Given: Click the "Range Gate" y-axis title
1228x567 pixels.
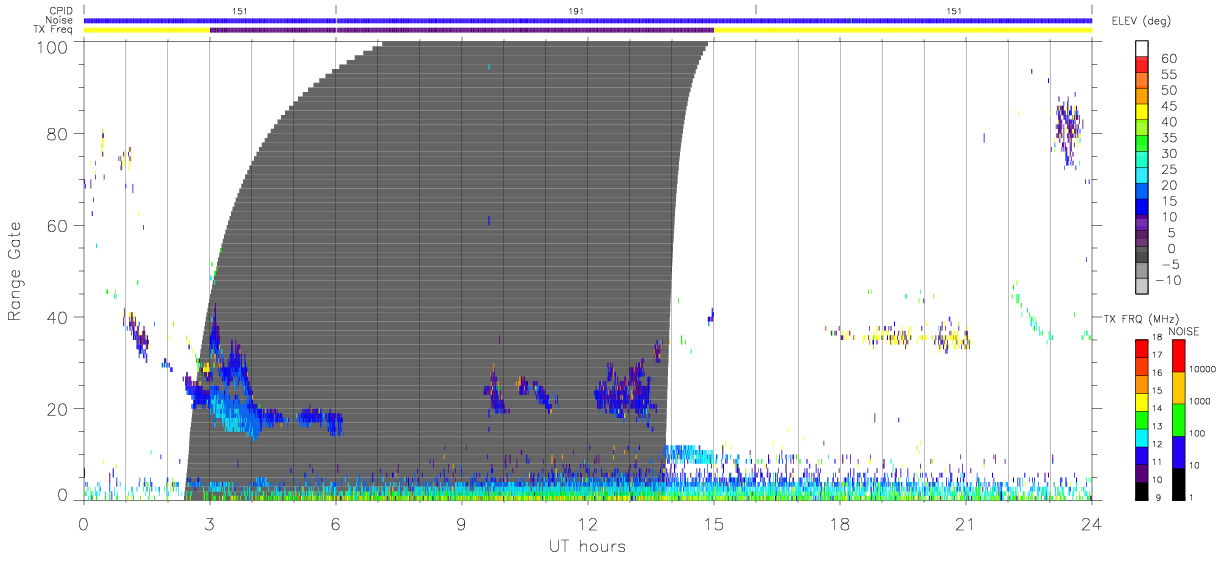Looking at the screenshot, I should pos(16,271).
